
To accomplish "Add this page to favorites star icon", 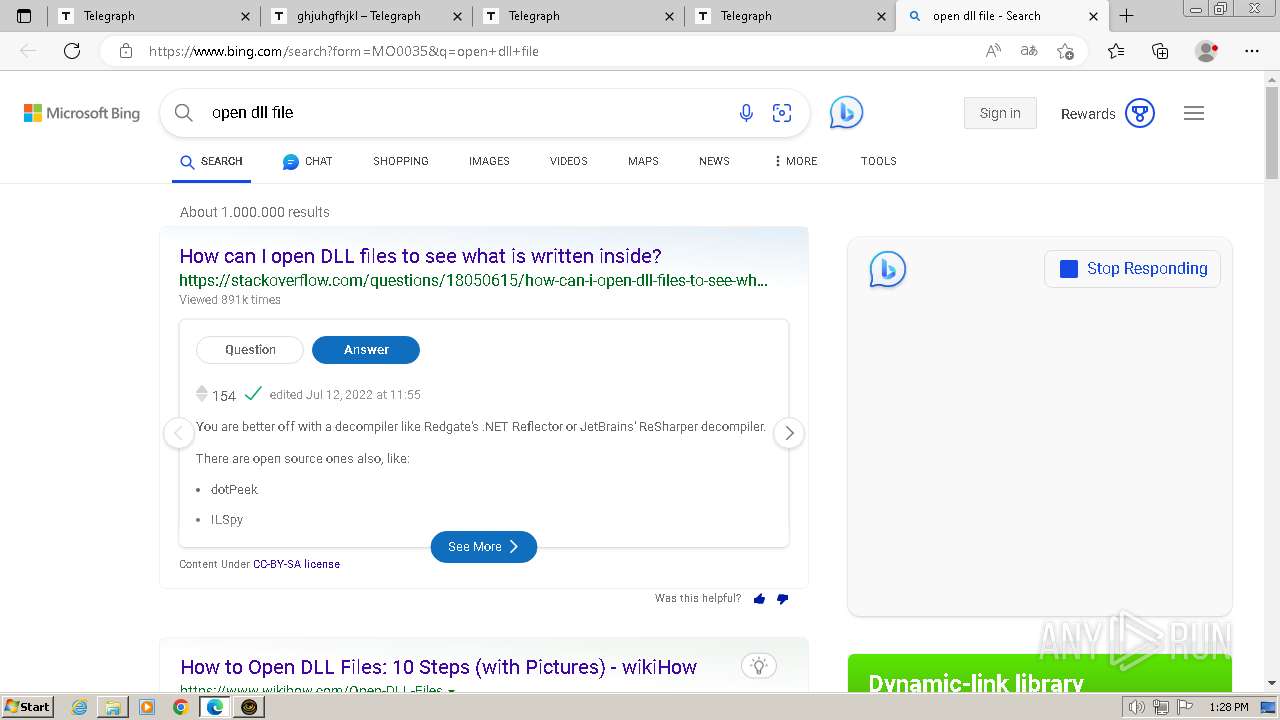I will [x=1065, y=51].
